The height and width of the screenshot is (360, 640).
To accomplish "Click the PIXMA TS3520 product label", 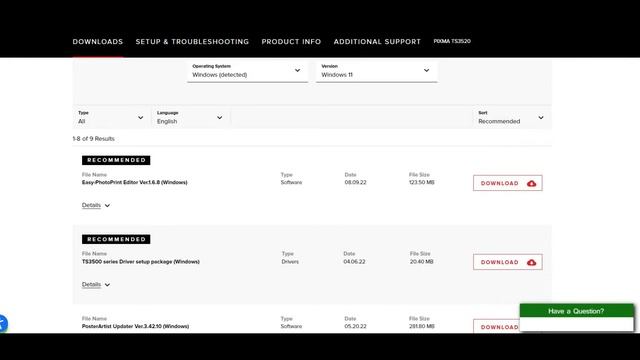I will 452,41.
